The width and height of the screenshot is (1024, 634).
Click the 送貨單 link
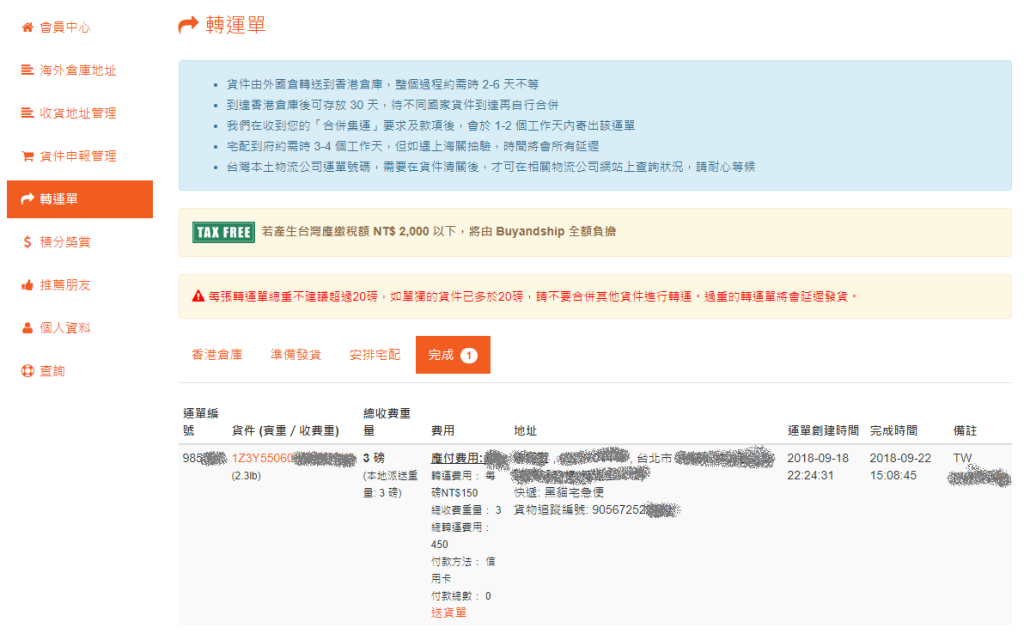click(x=448, y=612)
